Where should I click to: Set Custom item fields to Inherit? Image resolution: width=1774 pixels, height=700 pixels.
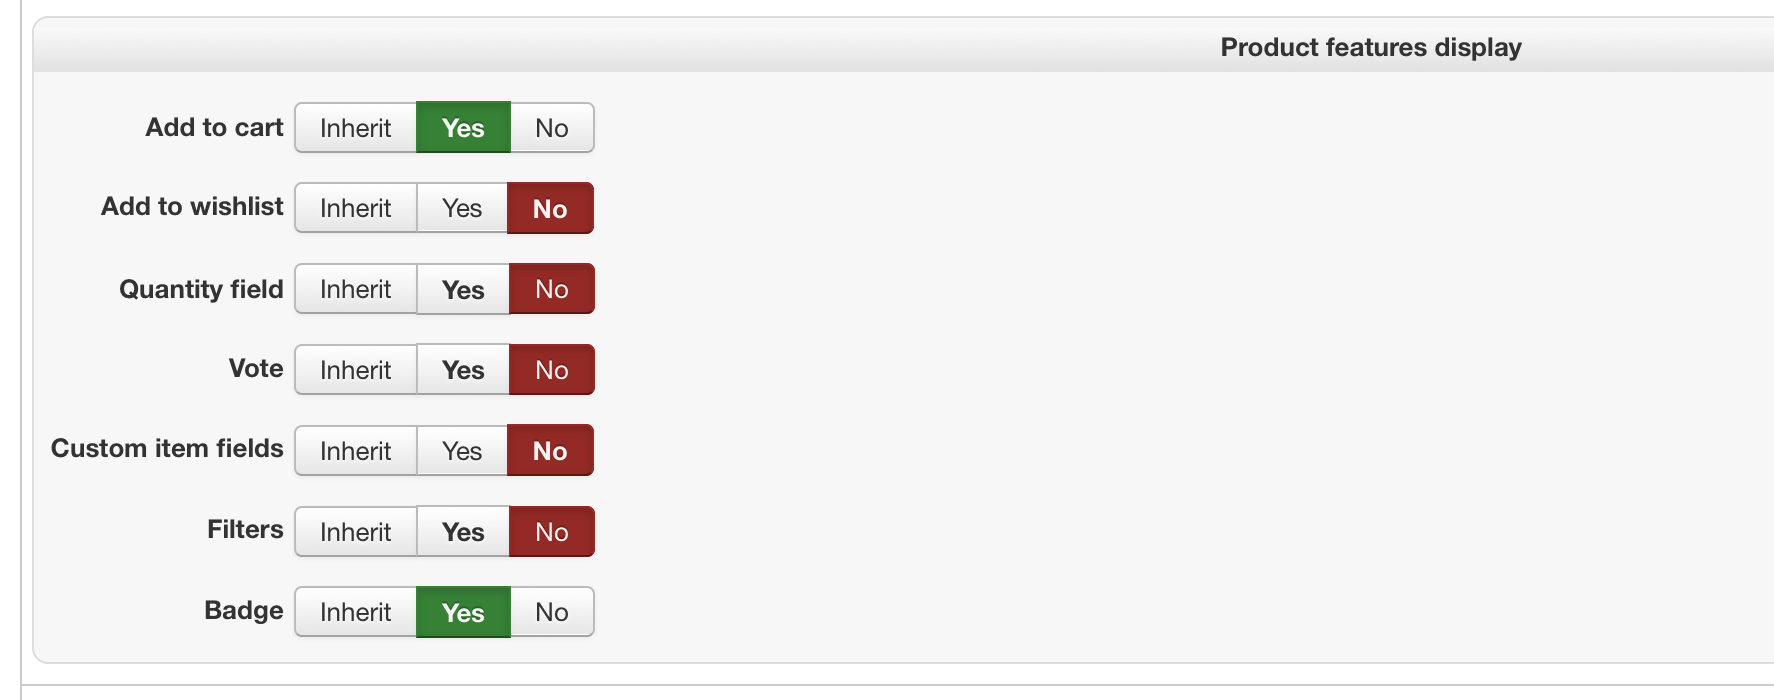coord(355,451)
